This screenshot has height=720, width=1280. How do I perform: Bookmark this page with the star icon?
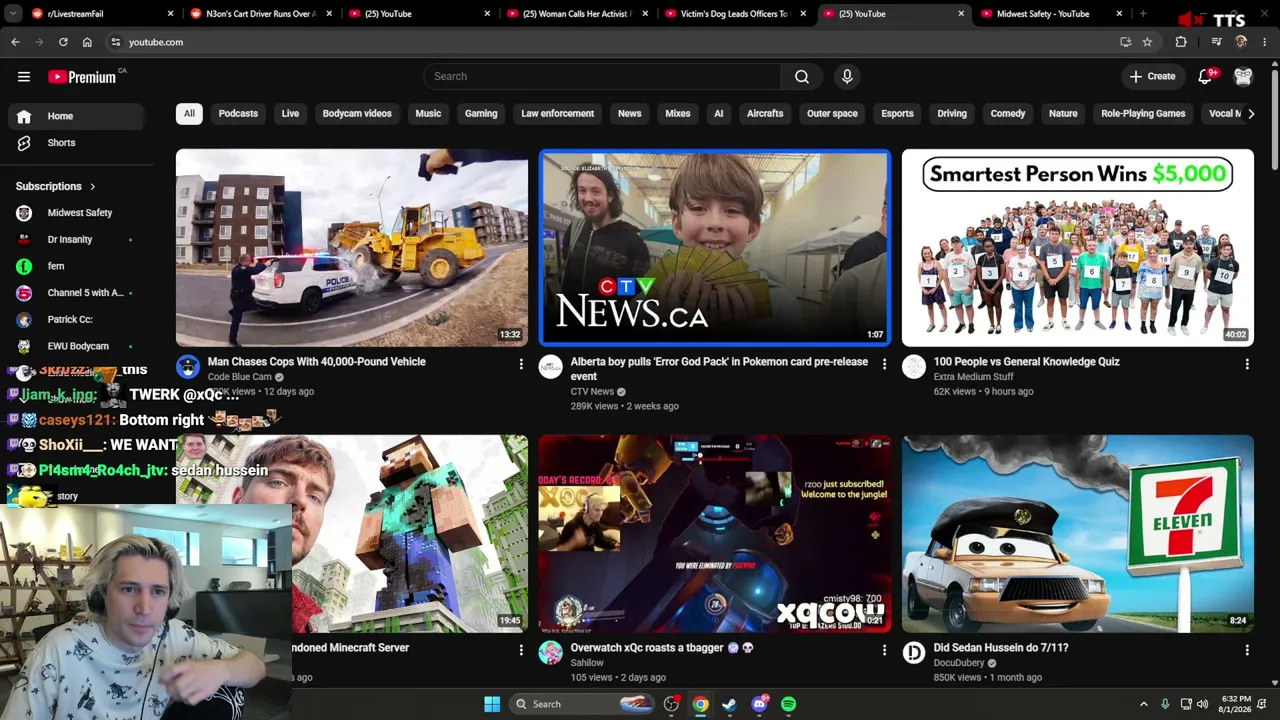[1147, 42]
